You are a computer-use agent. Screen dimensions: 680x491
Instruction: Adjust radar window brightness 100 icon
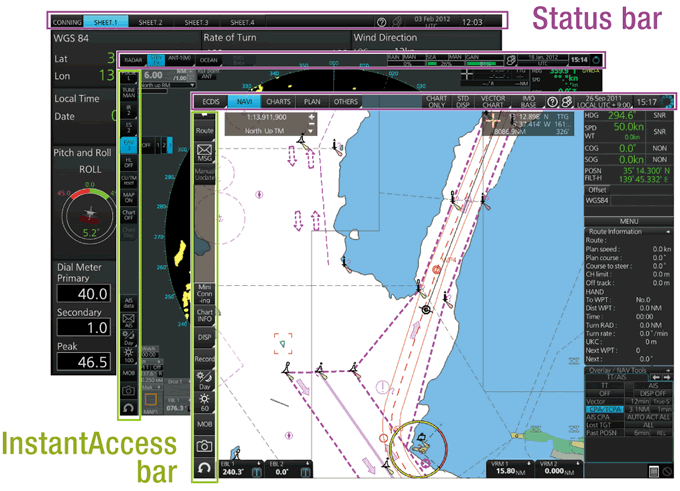[x=128, y=354]
